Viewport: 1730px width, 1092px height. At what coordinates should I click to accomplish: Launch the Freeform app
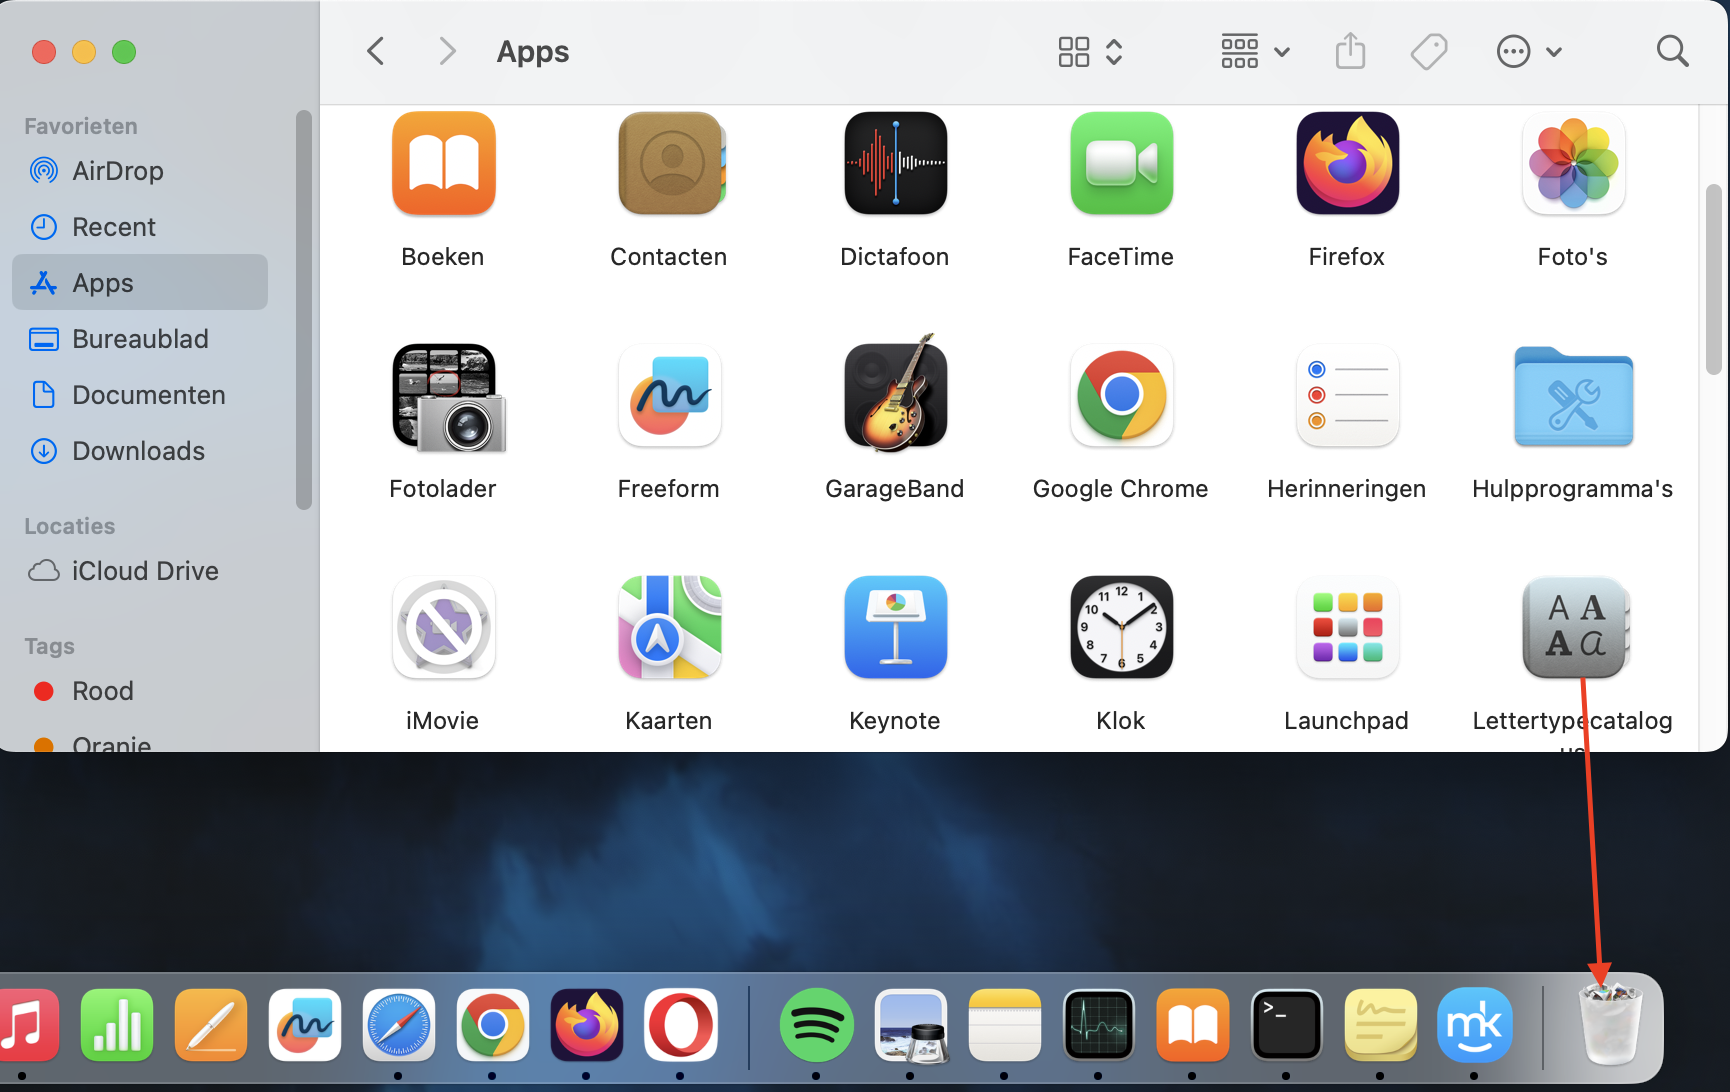tap(668, 396)
